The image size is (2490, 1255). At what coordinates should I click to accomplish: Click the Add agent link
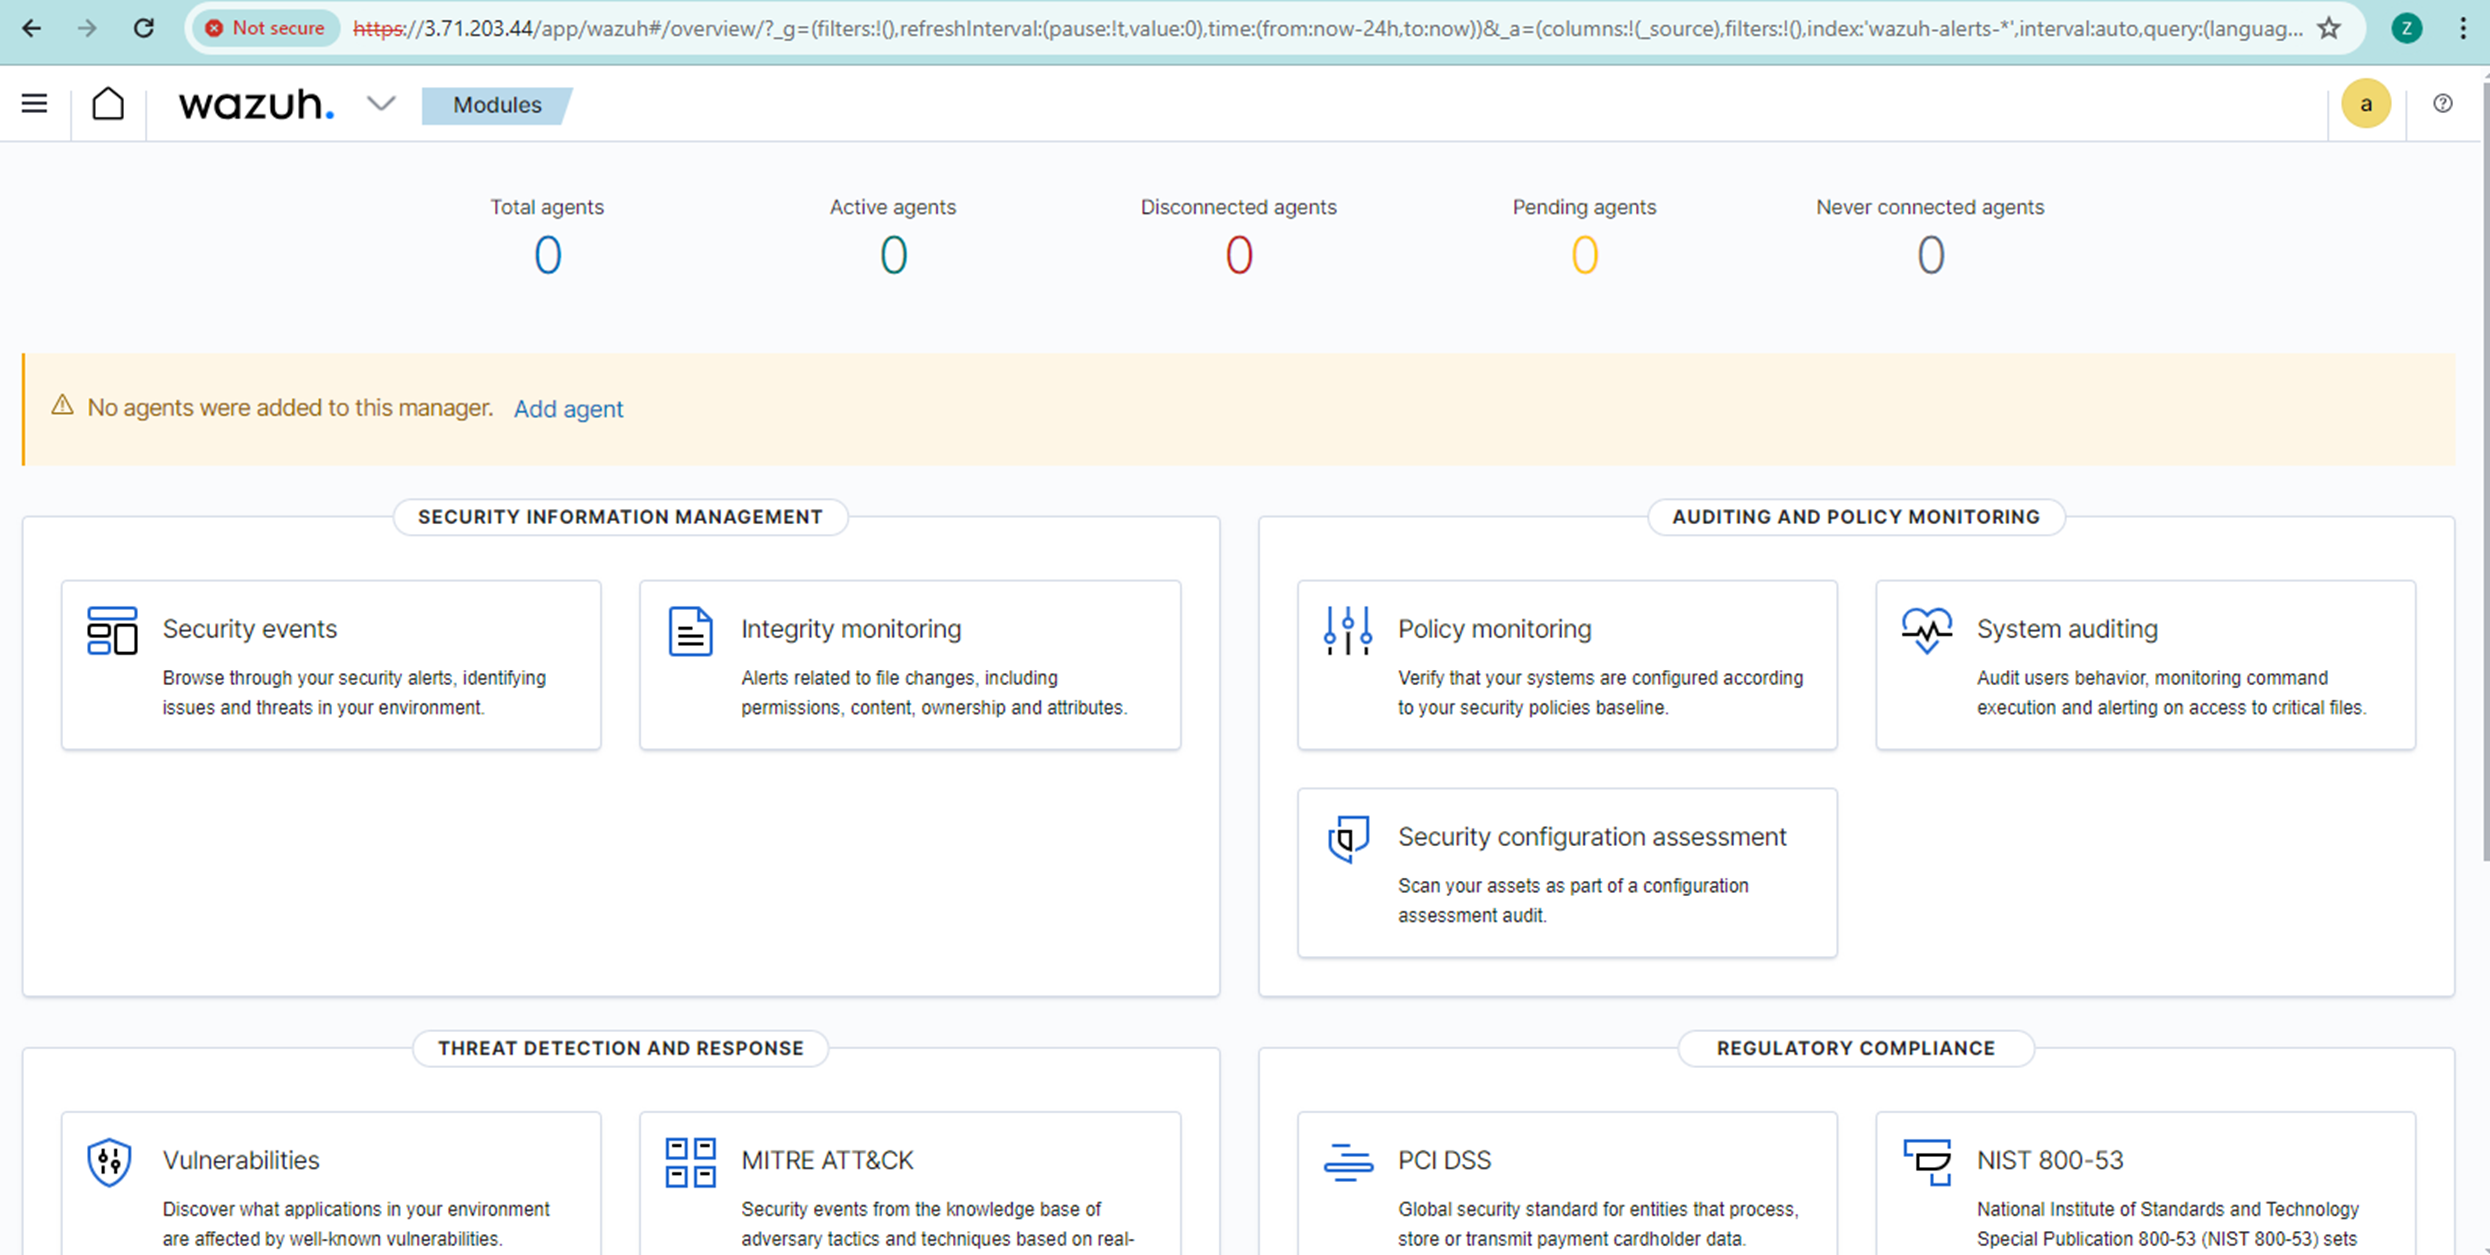click(x=568, y=409)
